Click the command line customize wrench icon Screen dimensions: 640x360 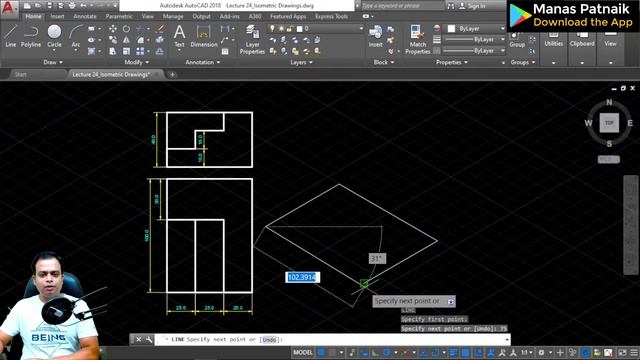(149, 340)
